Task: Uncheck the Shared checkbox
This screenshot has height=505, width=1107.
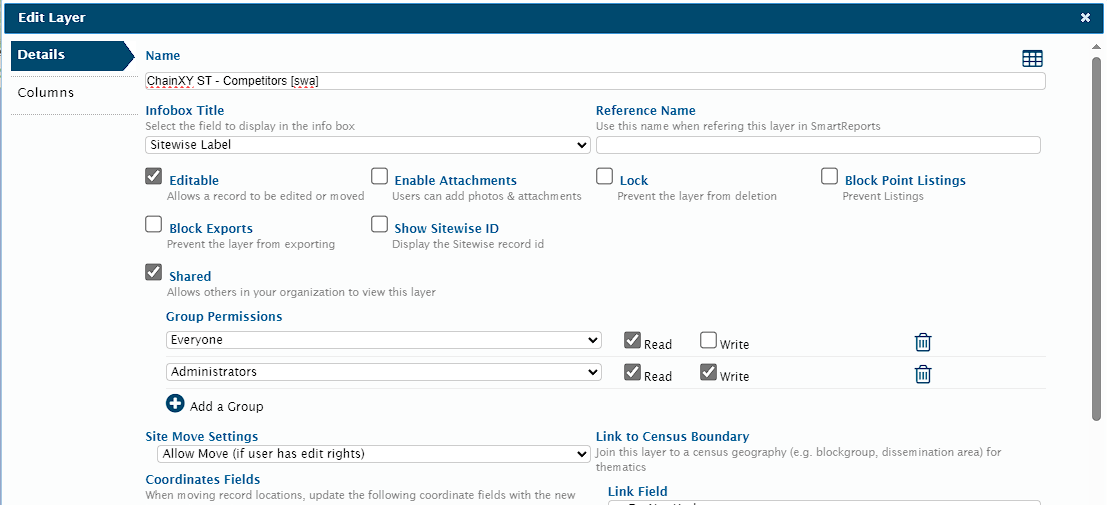Action: click(154, 272)
